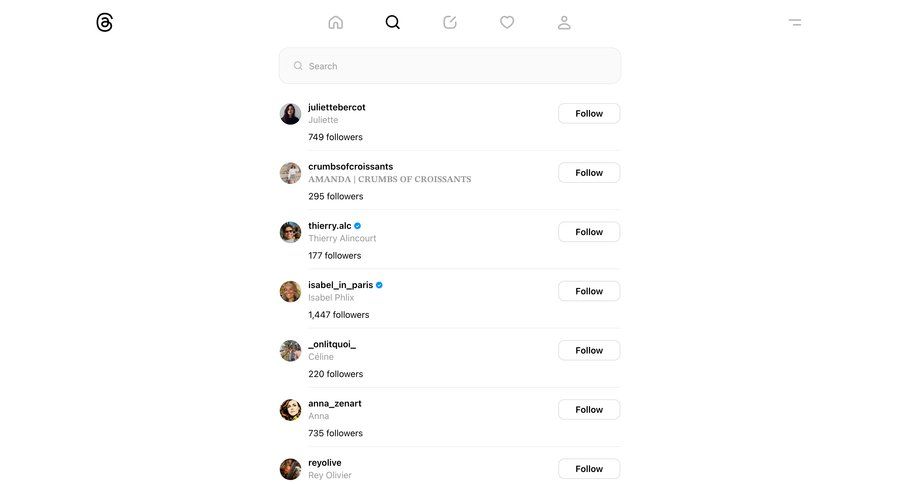Click anna_zenart avatar image

pyautogui.click(x=290, y=410)
